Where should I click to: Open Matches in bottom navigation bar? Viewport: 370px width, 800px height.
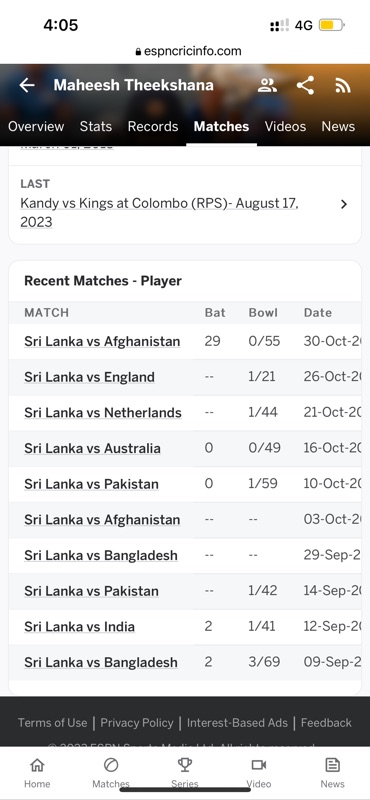coord(111,772)
